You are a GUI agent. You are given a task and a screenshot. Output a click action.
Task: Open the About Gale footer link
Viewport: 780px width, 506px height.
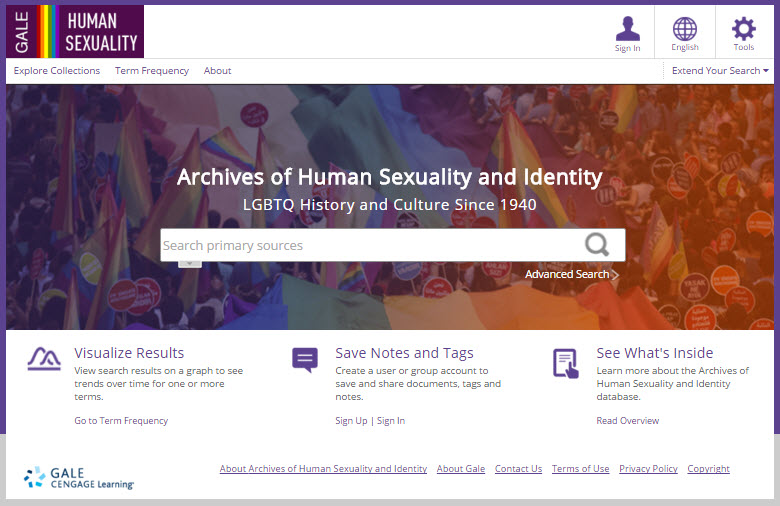pos(461,469)
